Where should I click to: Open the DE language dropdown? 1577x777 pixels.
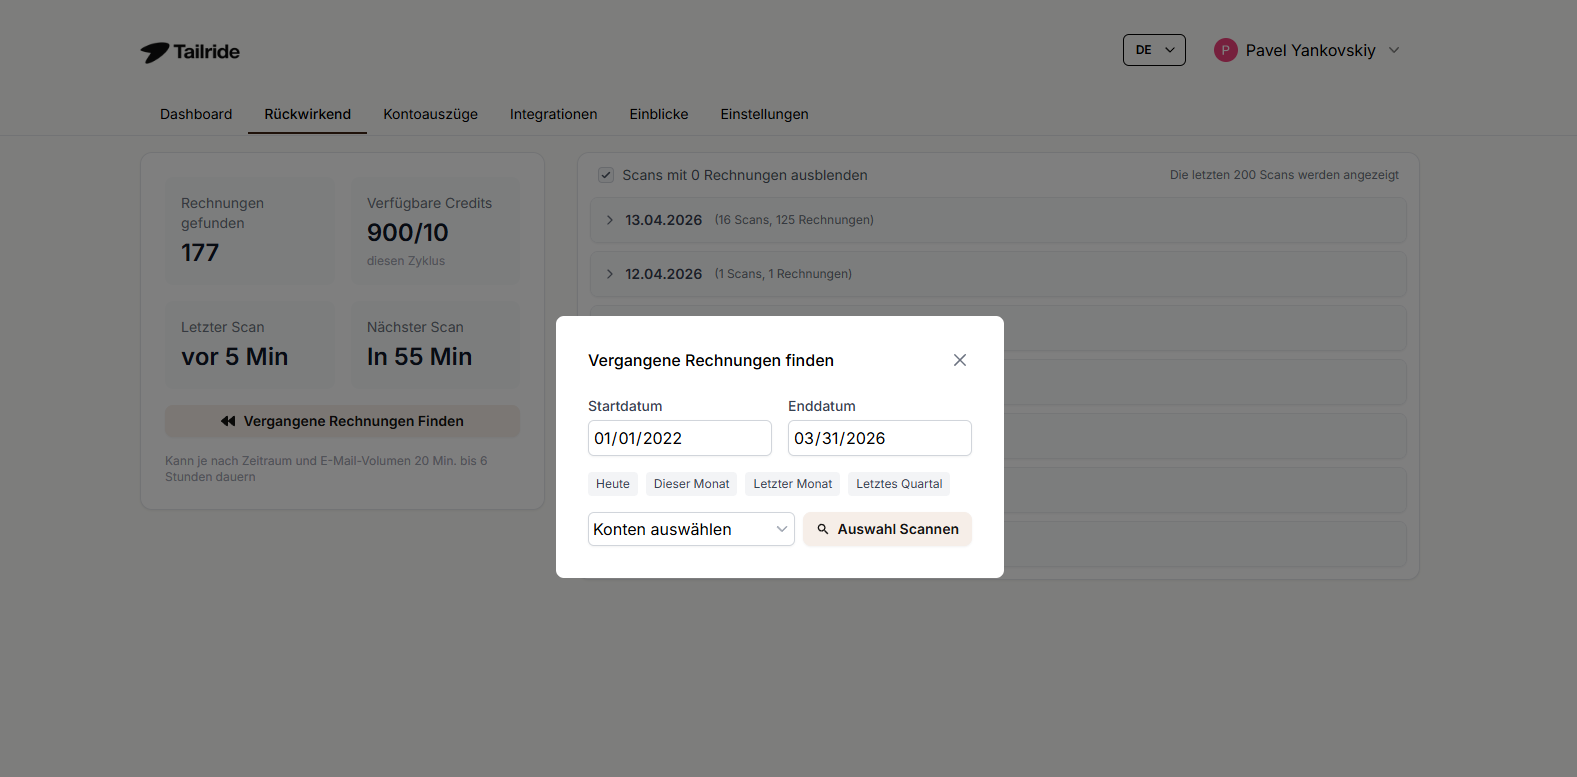(x=1154, y=50)
